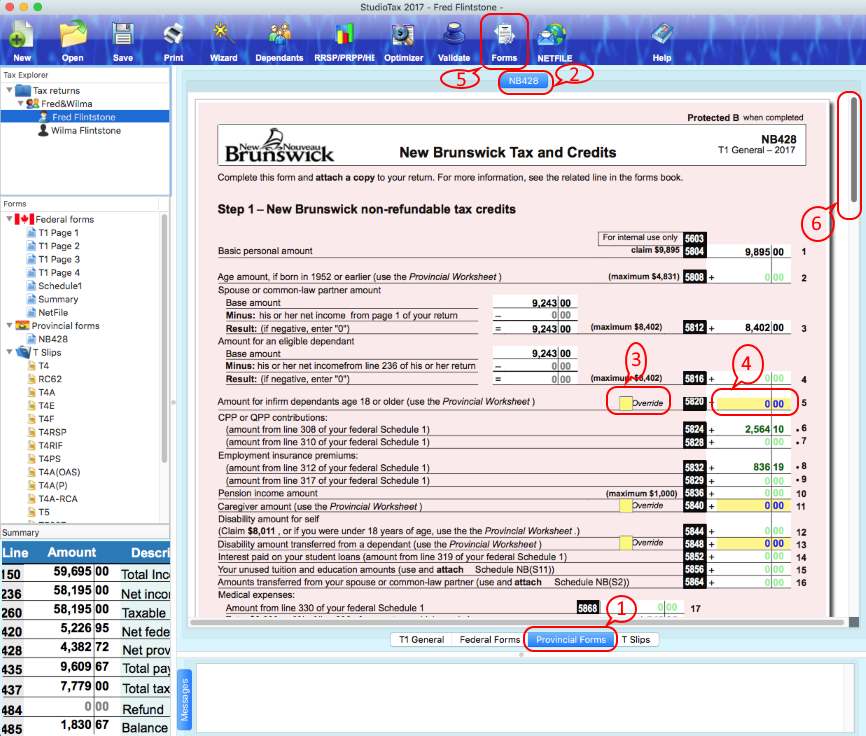Open T1 Page 2 form
Viewport: 866px width, 736px height.
tap(59, 246)
